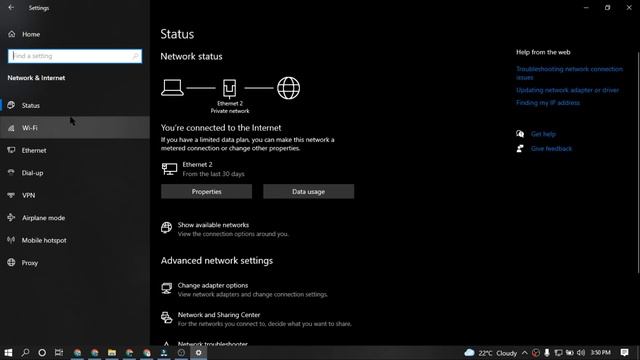Click the Find a setting search box

pyautogui.click(x=75, y=56)
